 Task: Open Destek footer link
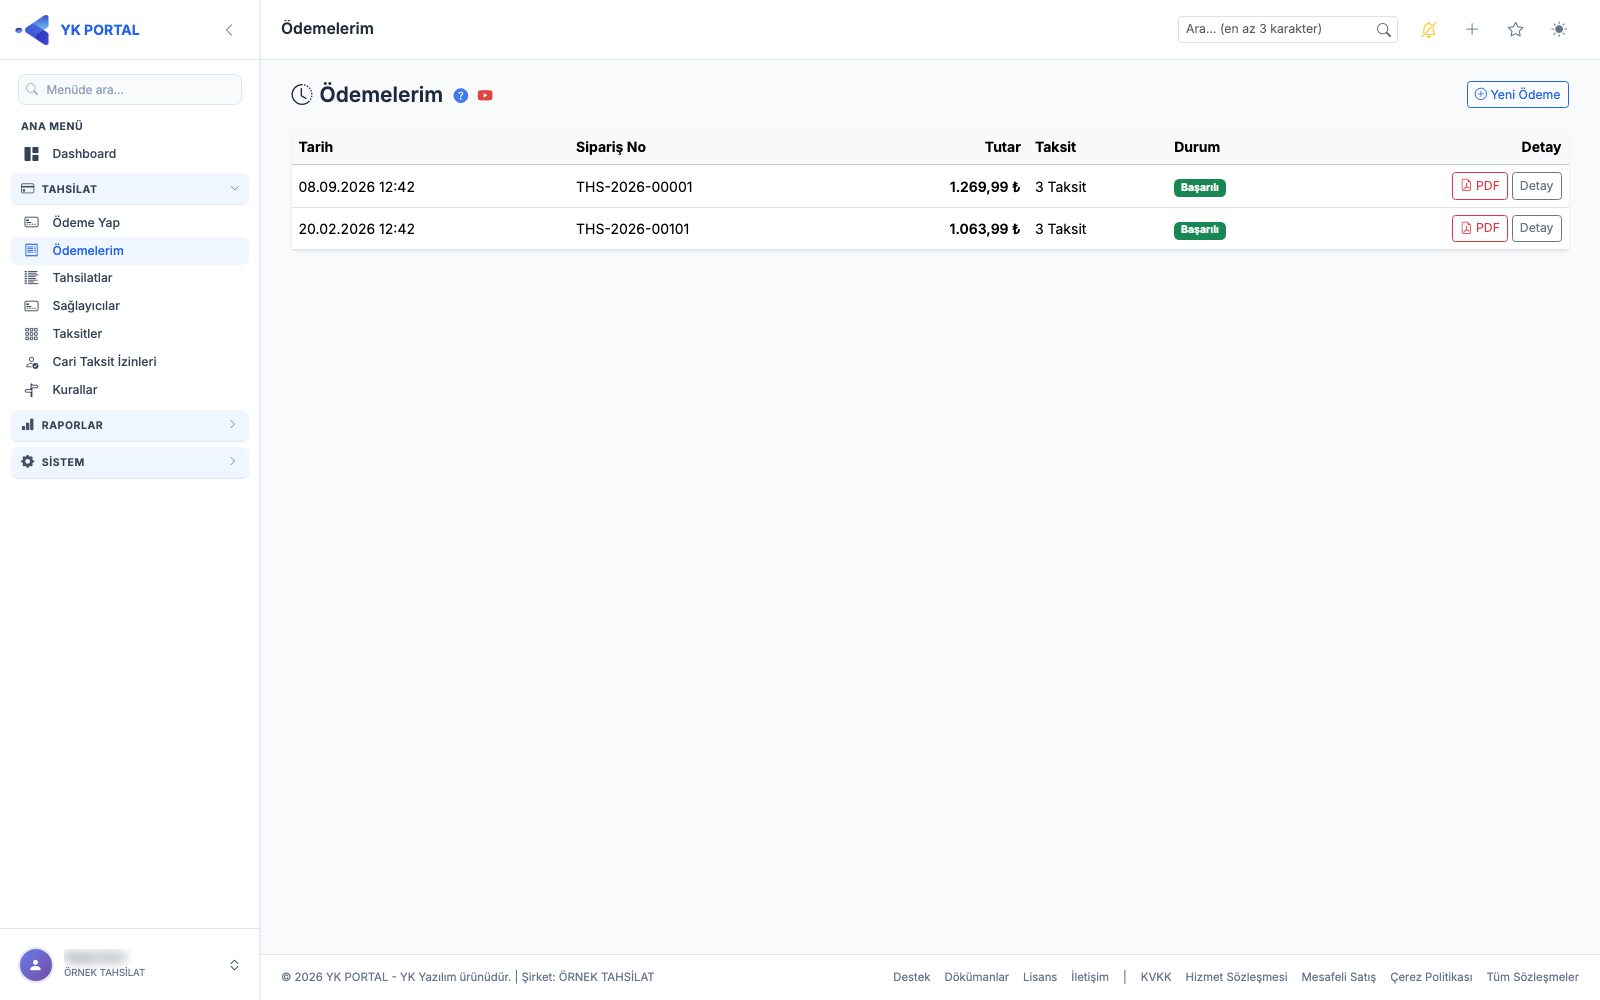911,977
